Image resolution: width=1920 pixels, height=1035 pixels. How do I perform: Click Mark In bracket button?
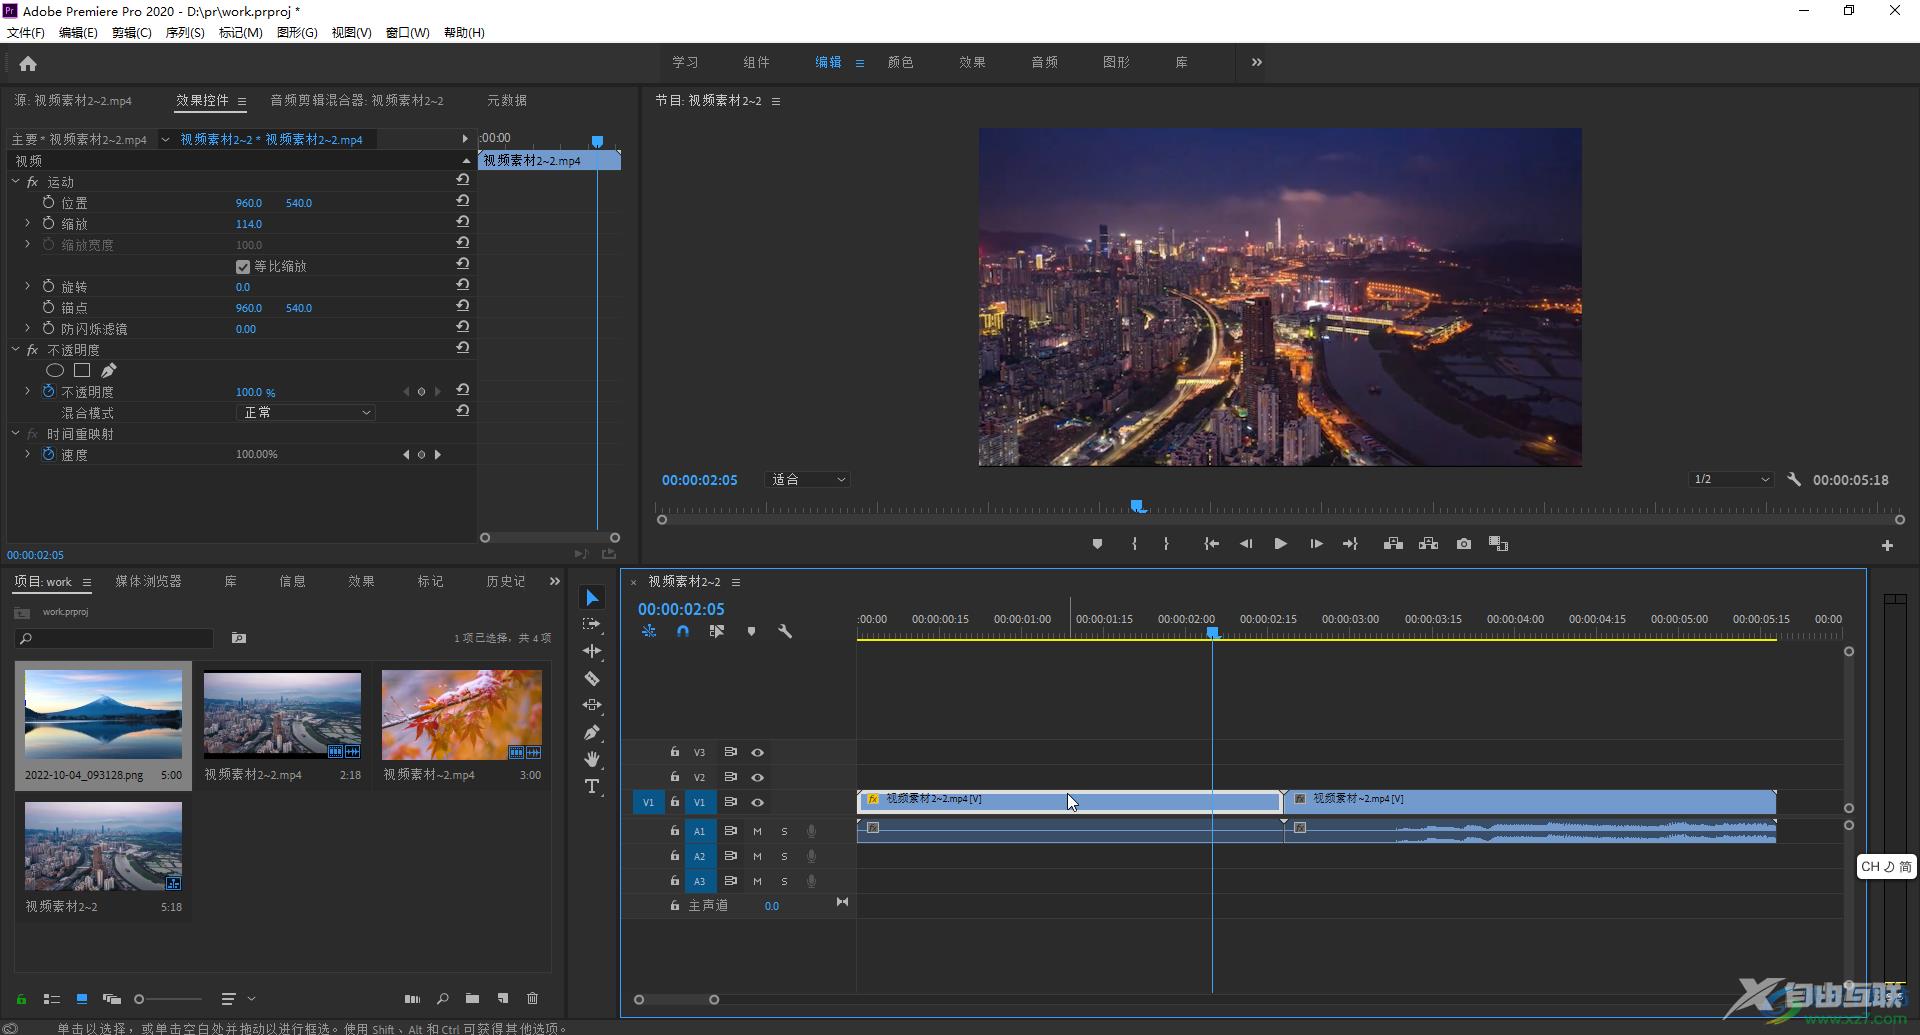tap(1134, 544)
